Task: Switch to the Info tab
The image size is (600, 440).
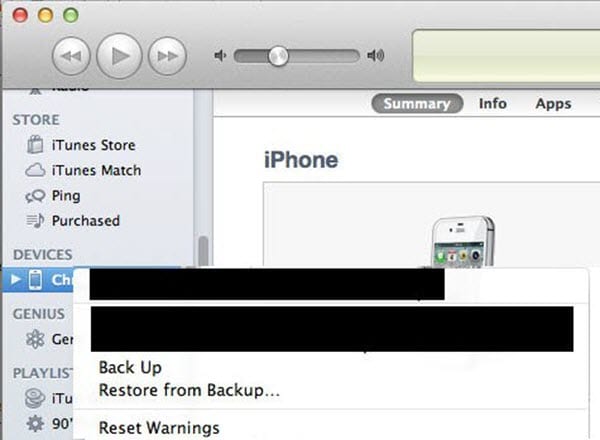Action: (x=493, y=104)
